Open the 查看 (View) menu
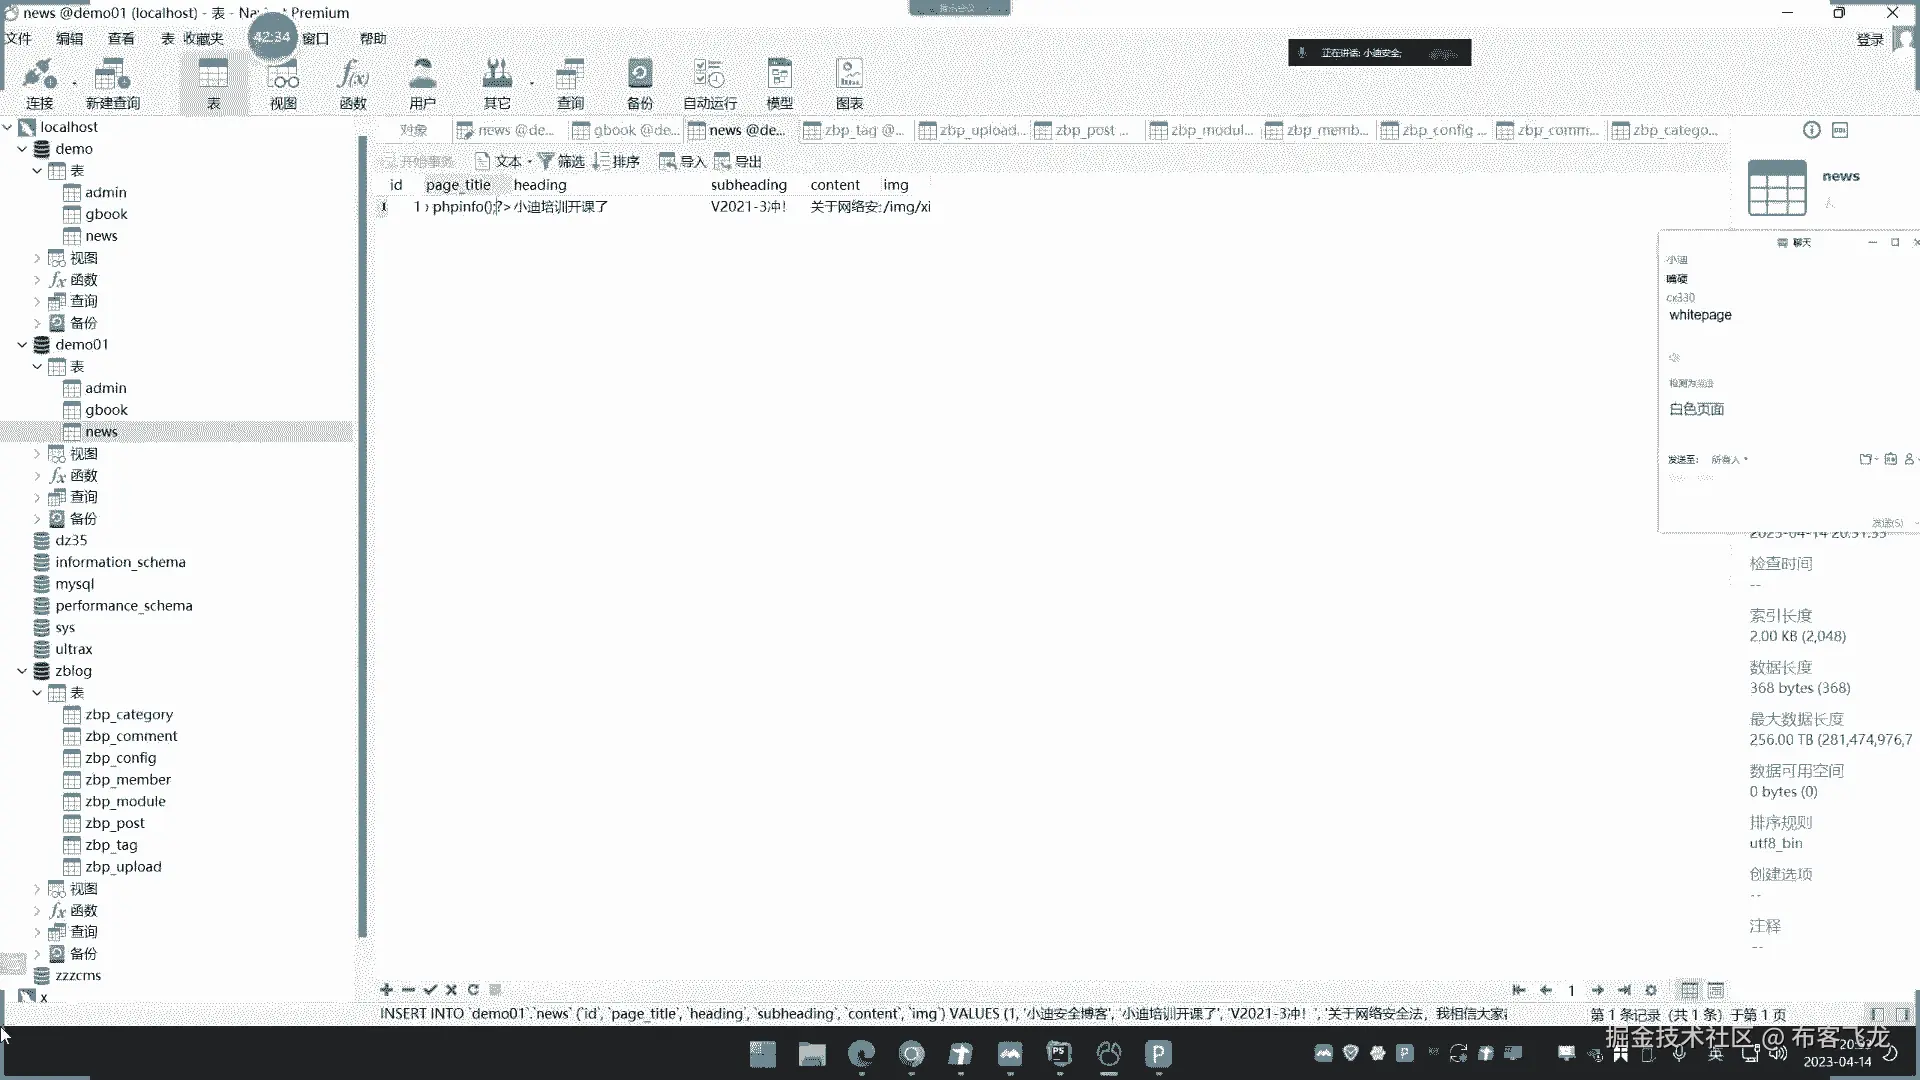Image resolution: width=1920 pixels, height=1080 pixels. pyautogui.click(x=121, y=39)
